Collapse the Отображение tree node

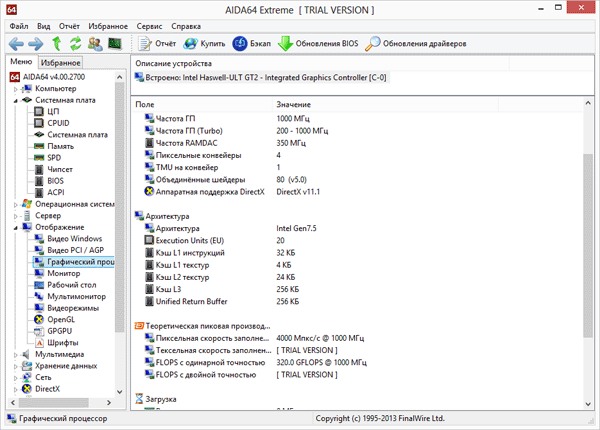click(x=16, y=228)
